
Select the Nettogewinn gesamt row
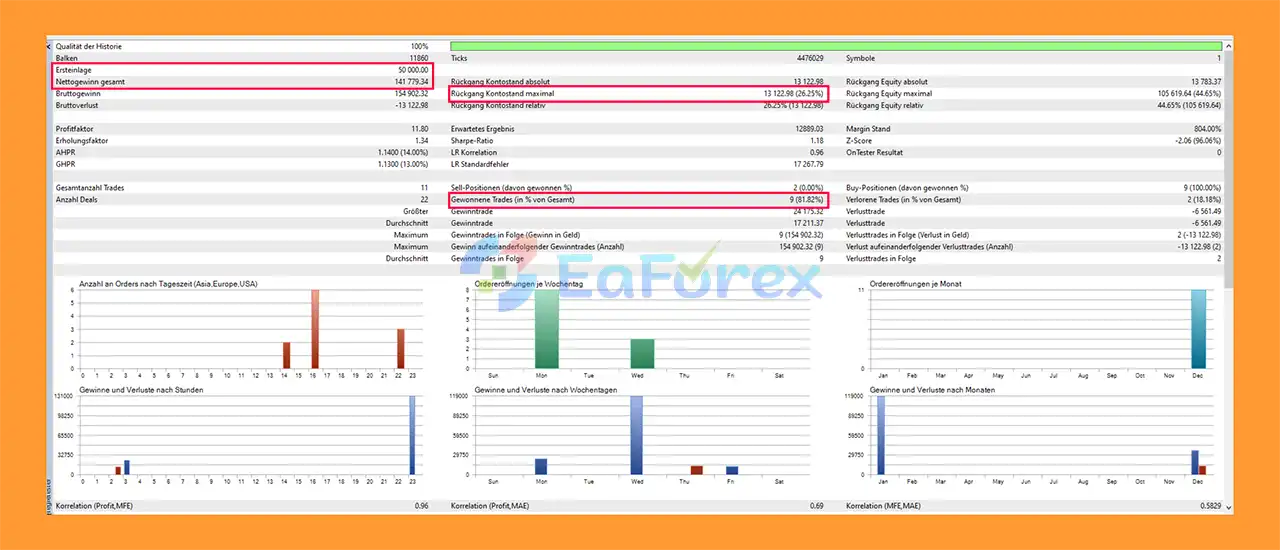(x=242, y=82)
